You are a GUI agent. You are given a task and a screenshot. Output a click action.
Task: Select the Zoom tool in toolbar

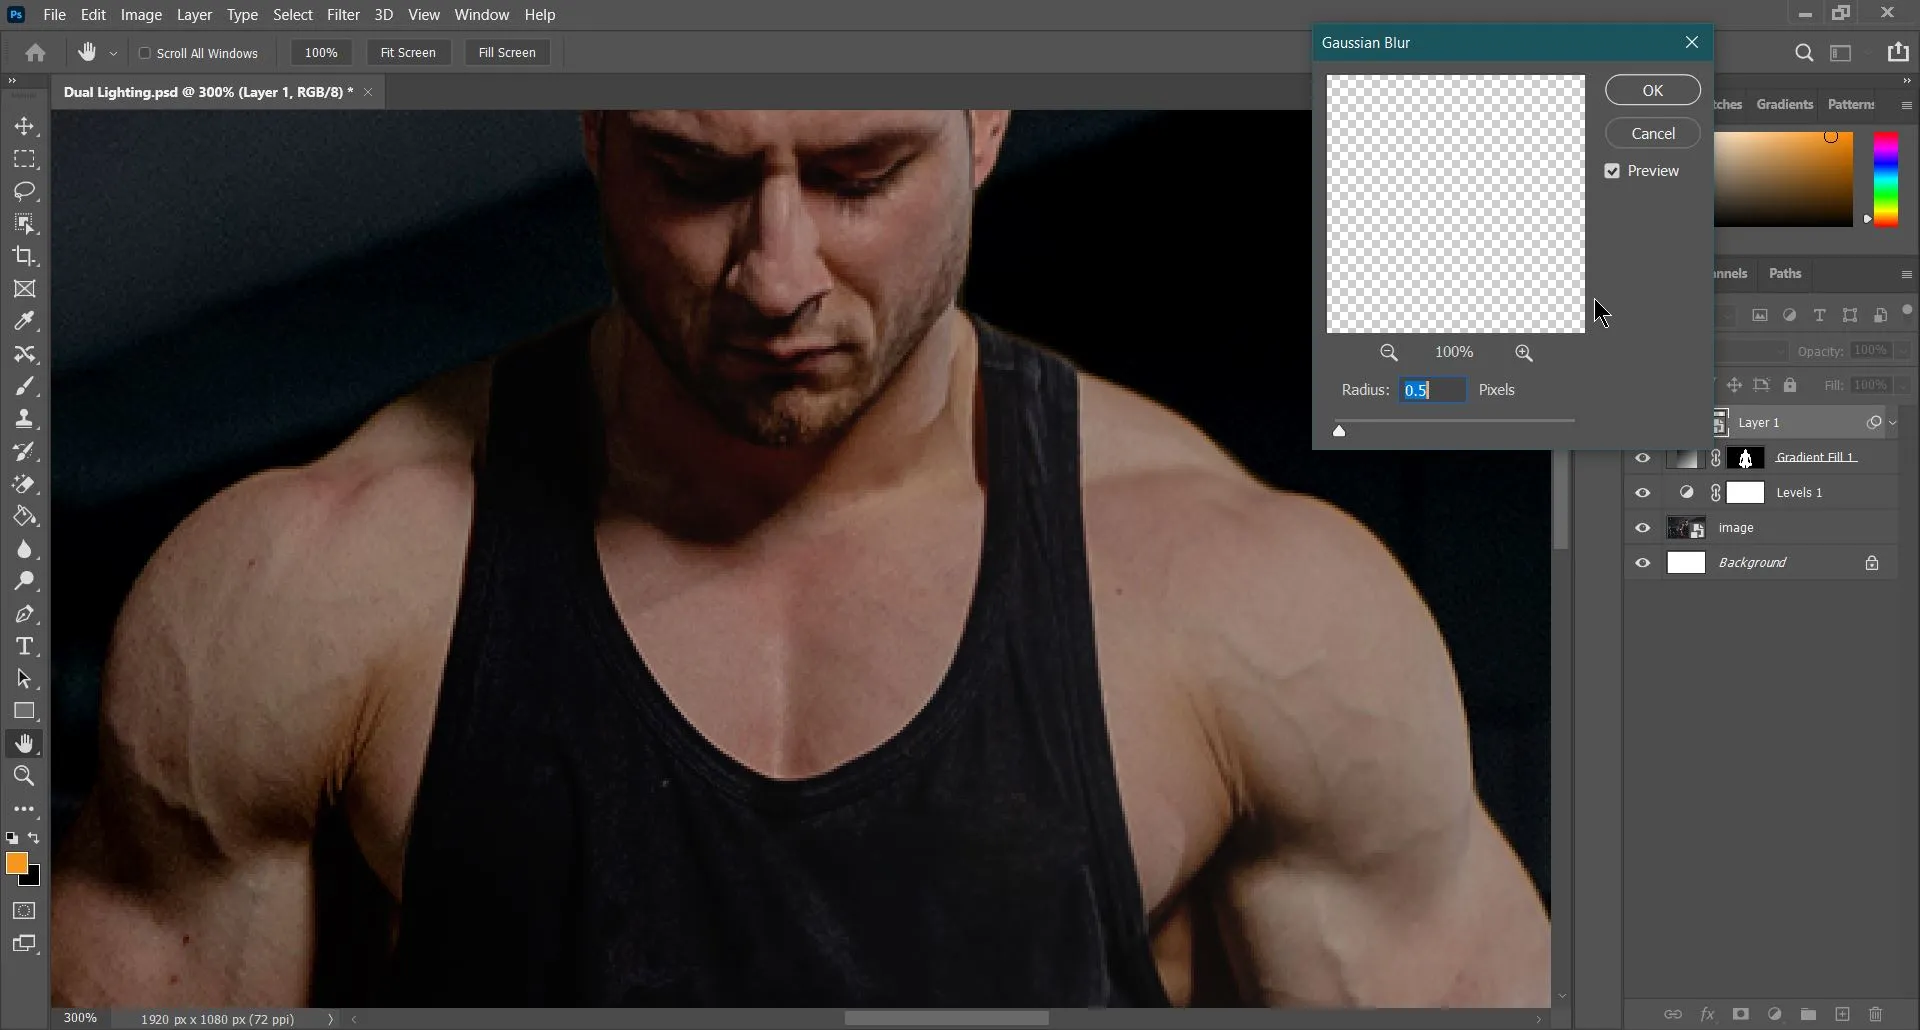point(25,777)
